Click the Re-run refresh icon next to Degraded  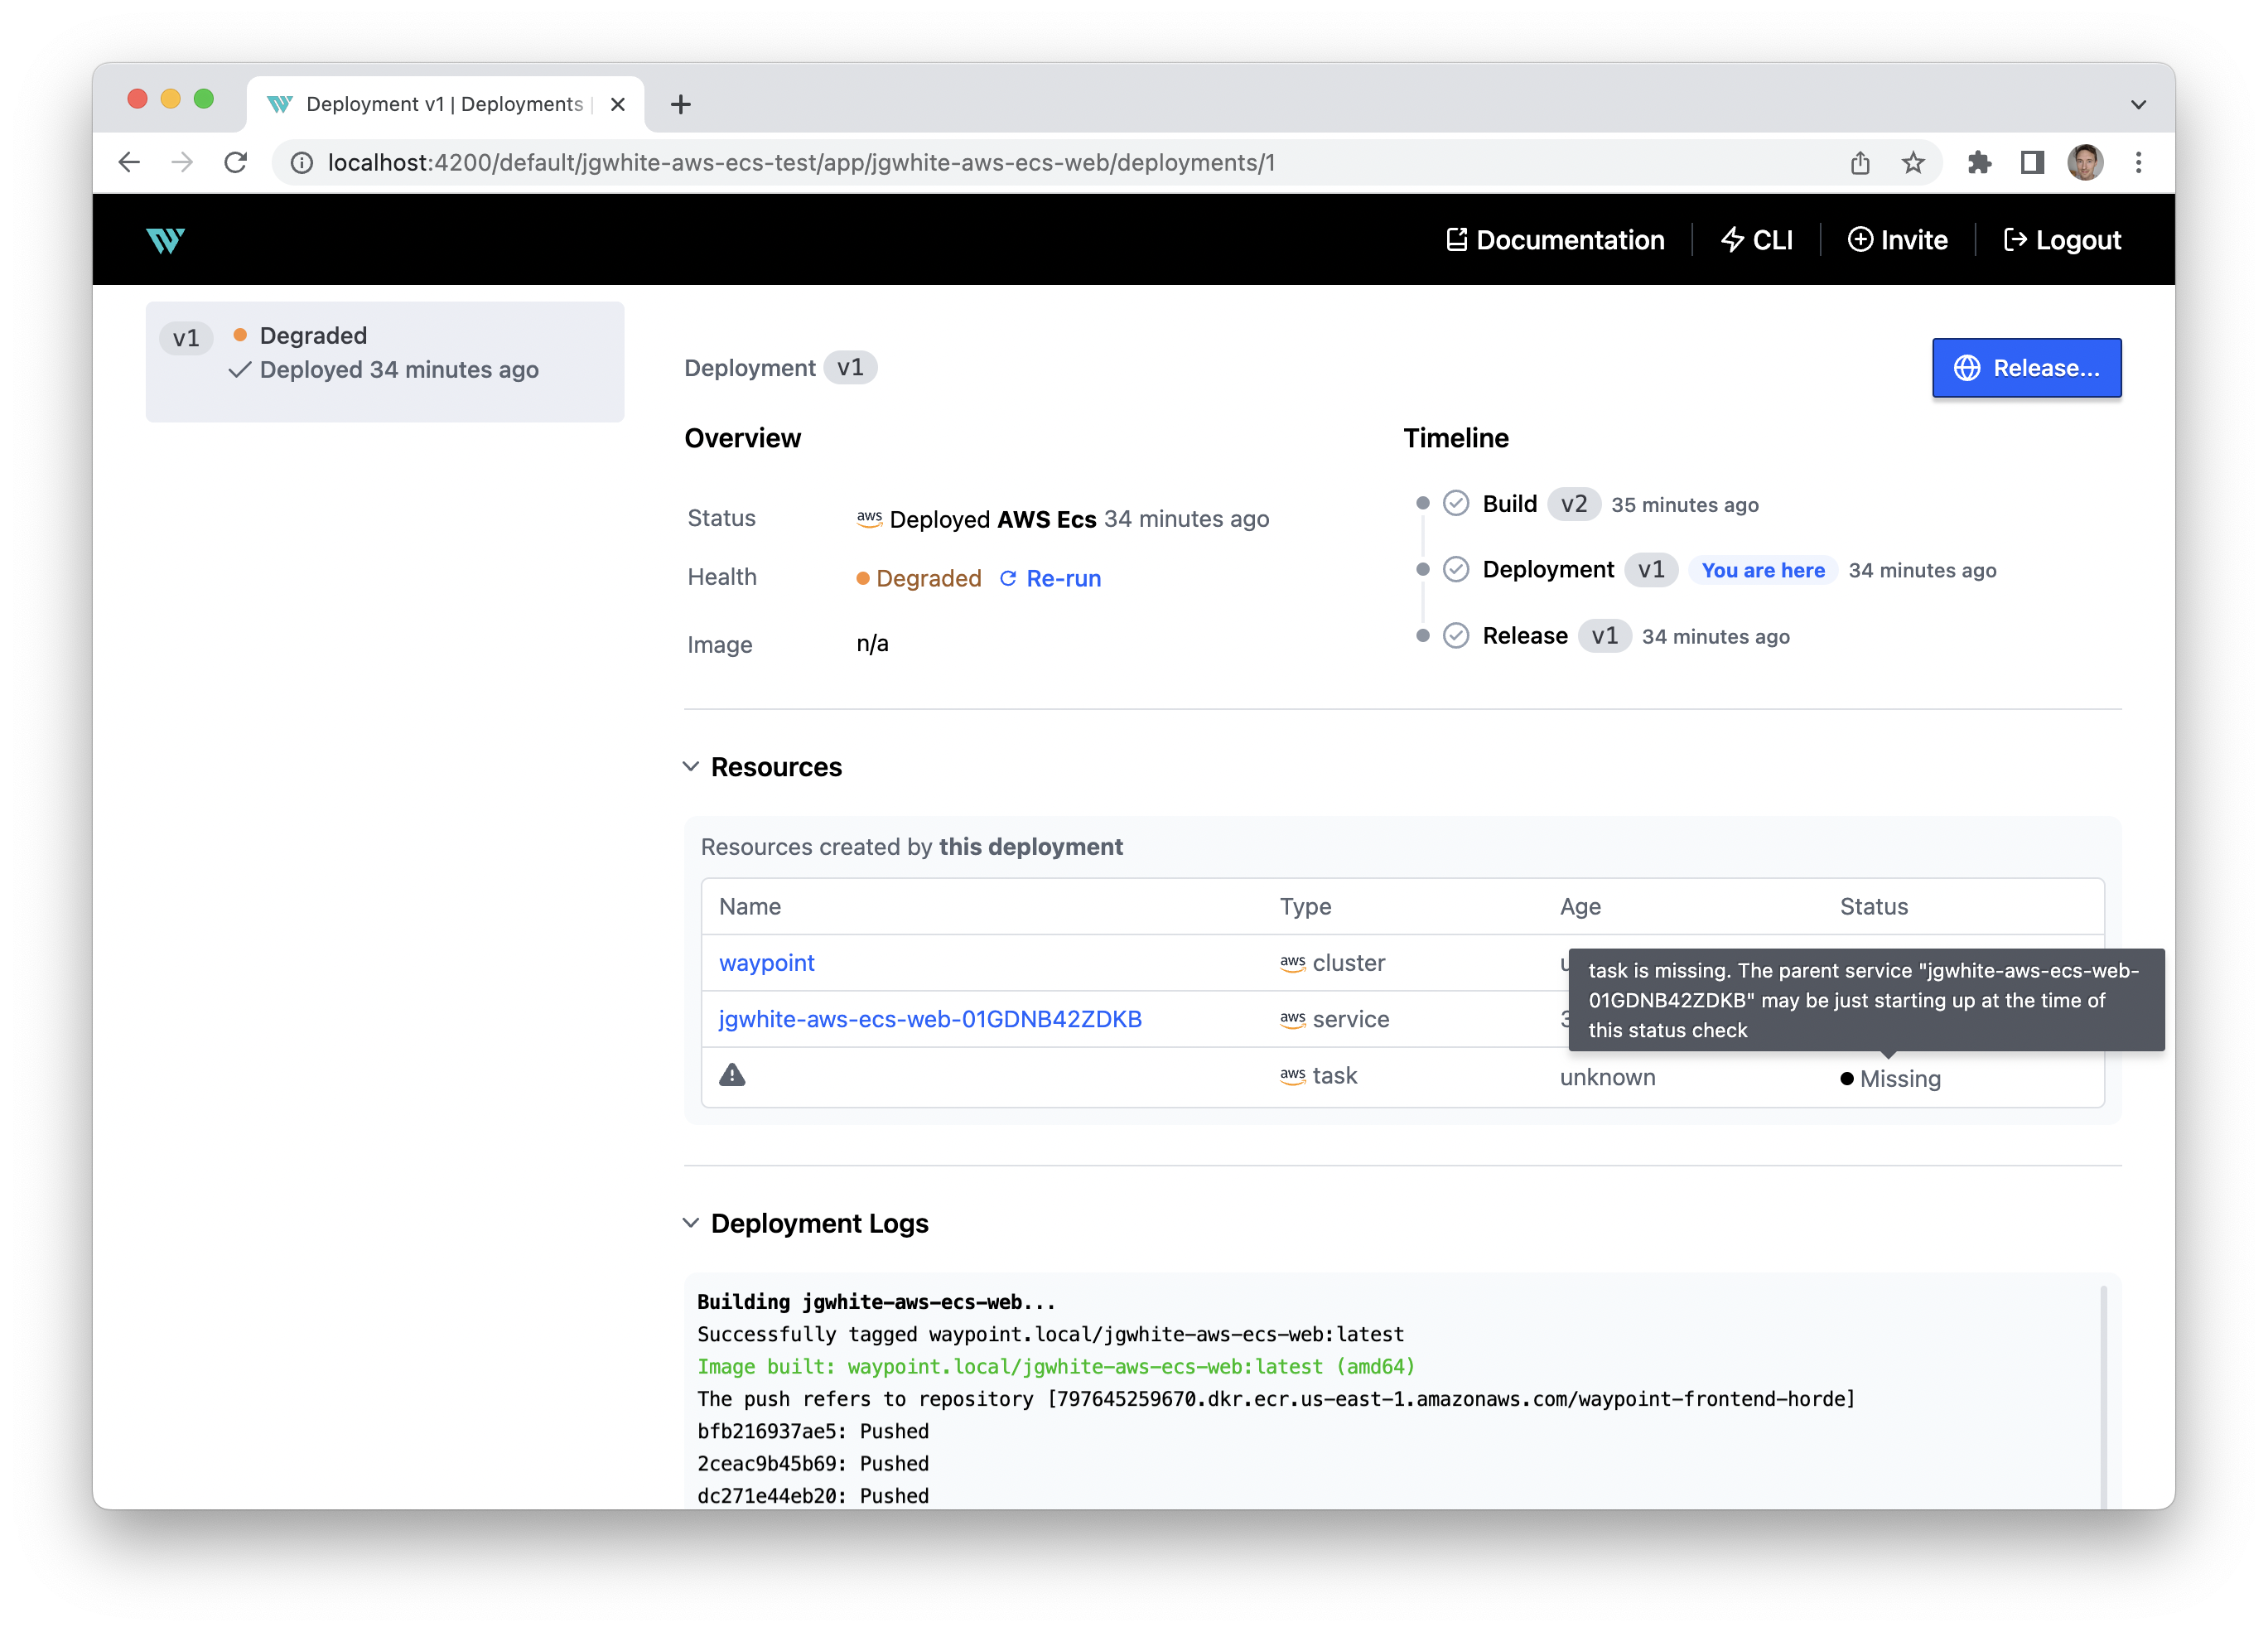pyautogui.click(x=1008, y=578)
